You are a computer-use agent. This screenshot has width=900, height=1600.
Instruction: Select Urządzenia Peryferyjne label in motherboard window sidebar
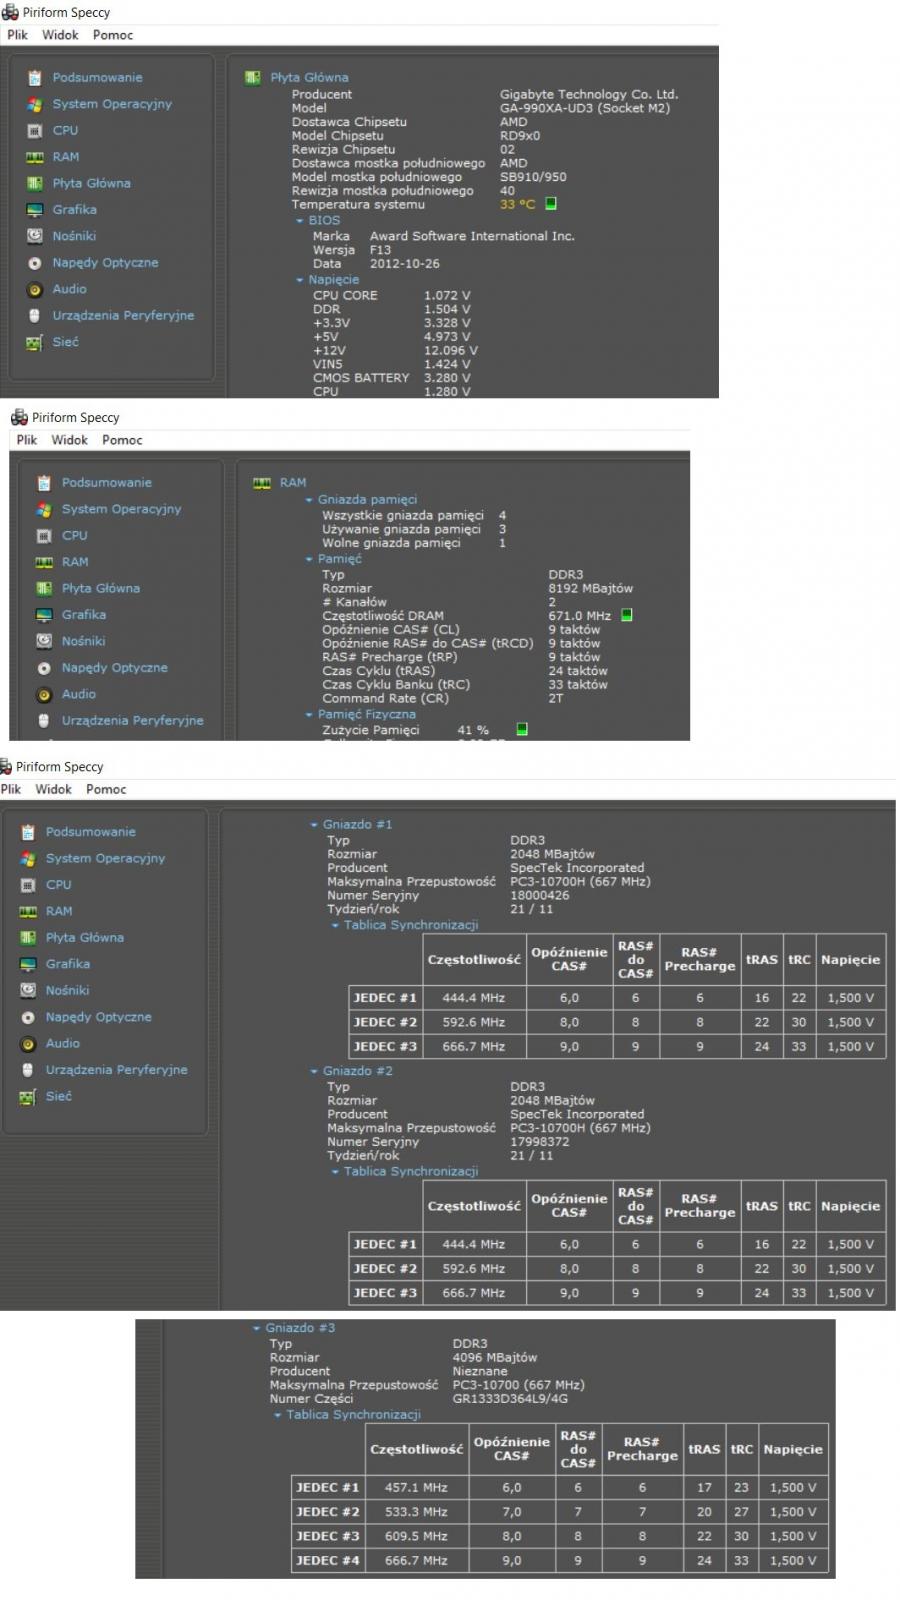124,316
